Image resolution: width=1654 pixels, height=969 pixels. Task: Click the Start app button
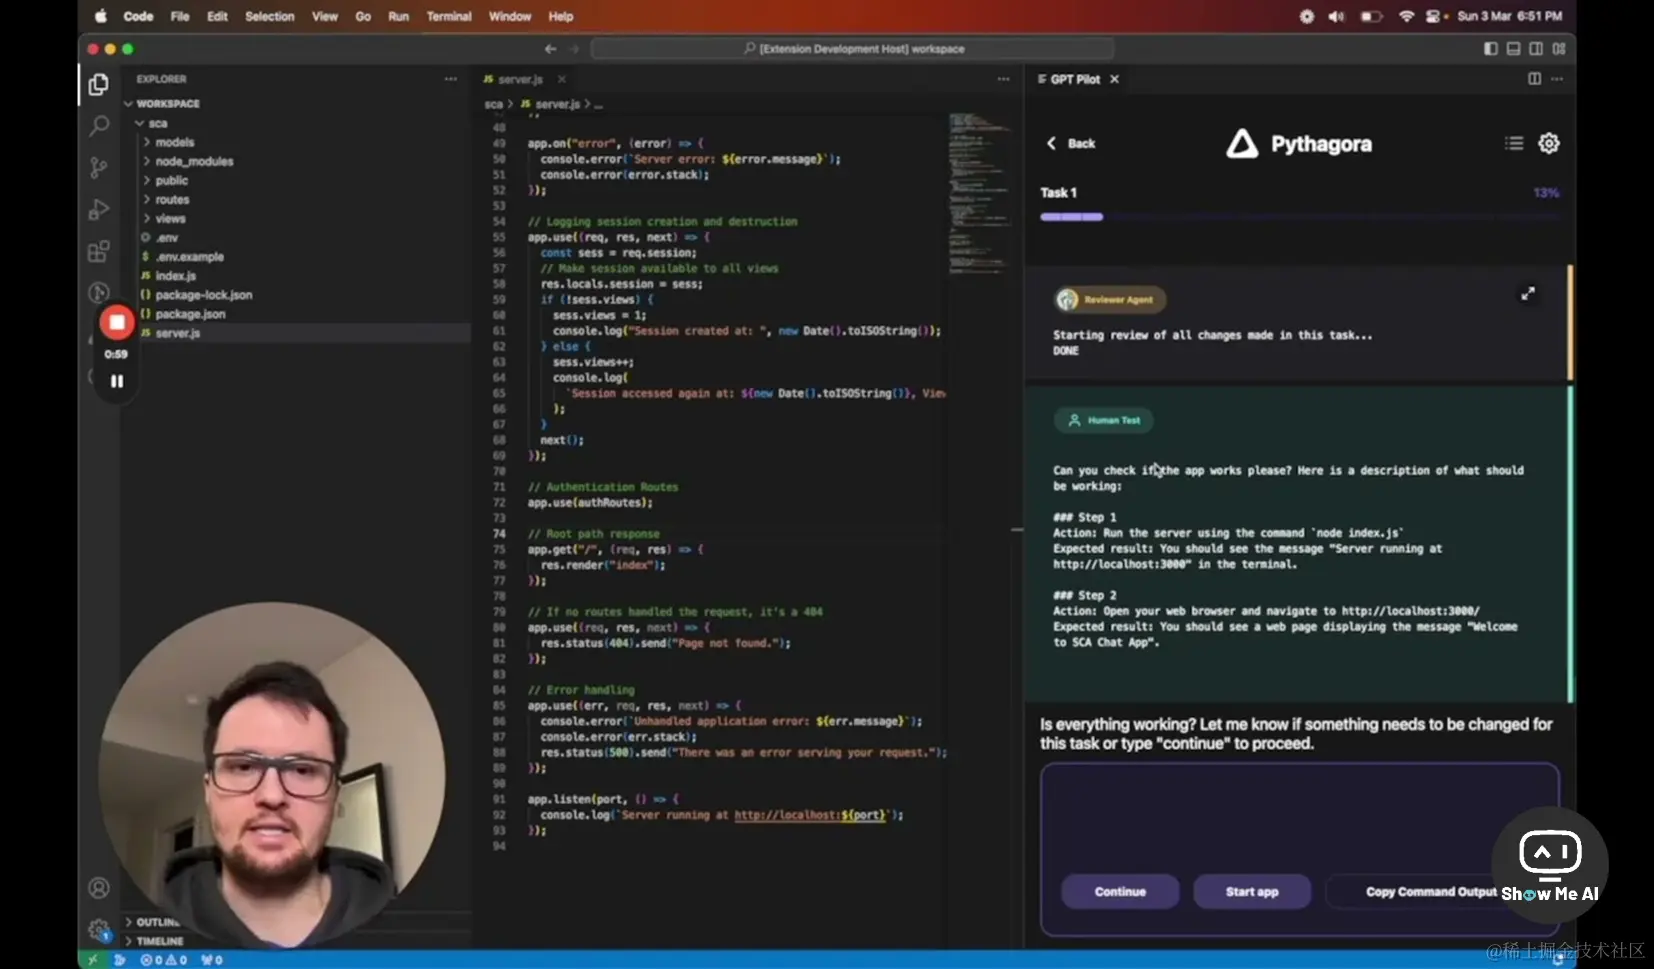coord(1252,891)
